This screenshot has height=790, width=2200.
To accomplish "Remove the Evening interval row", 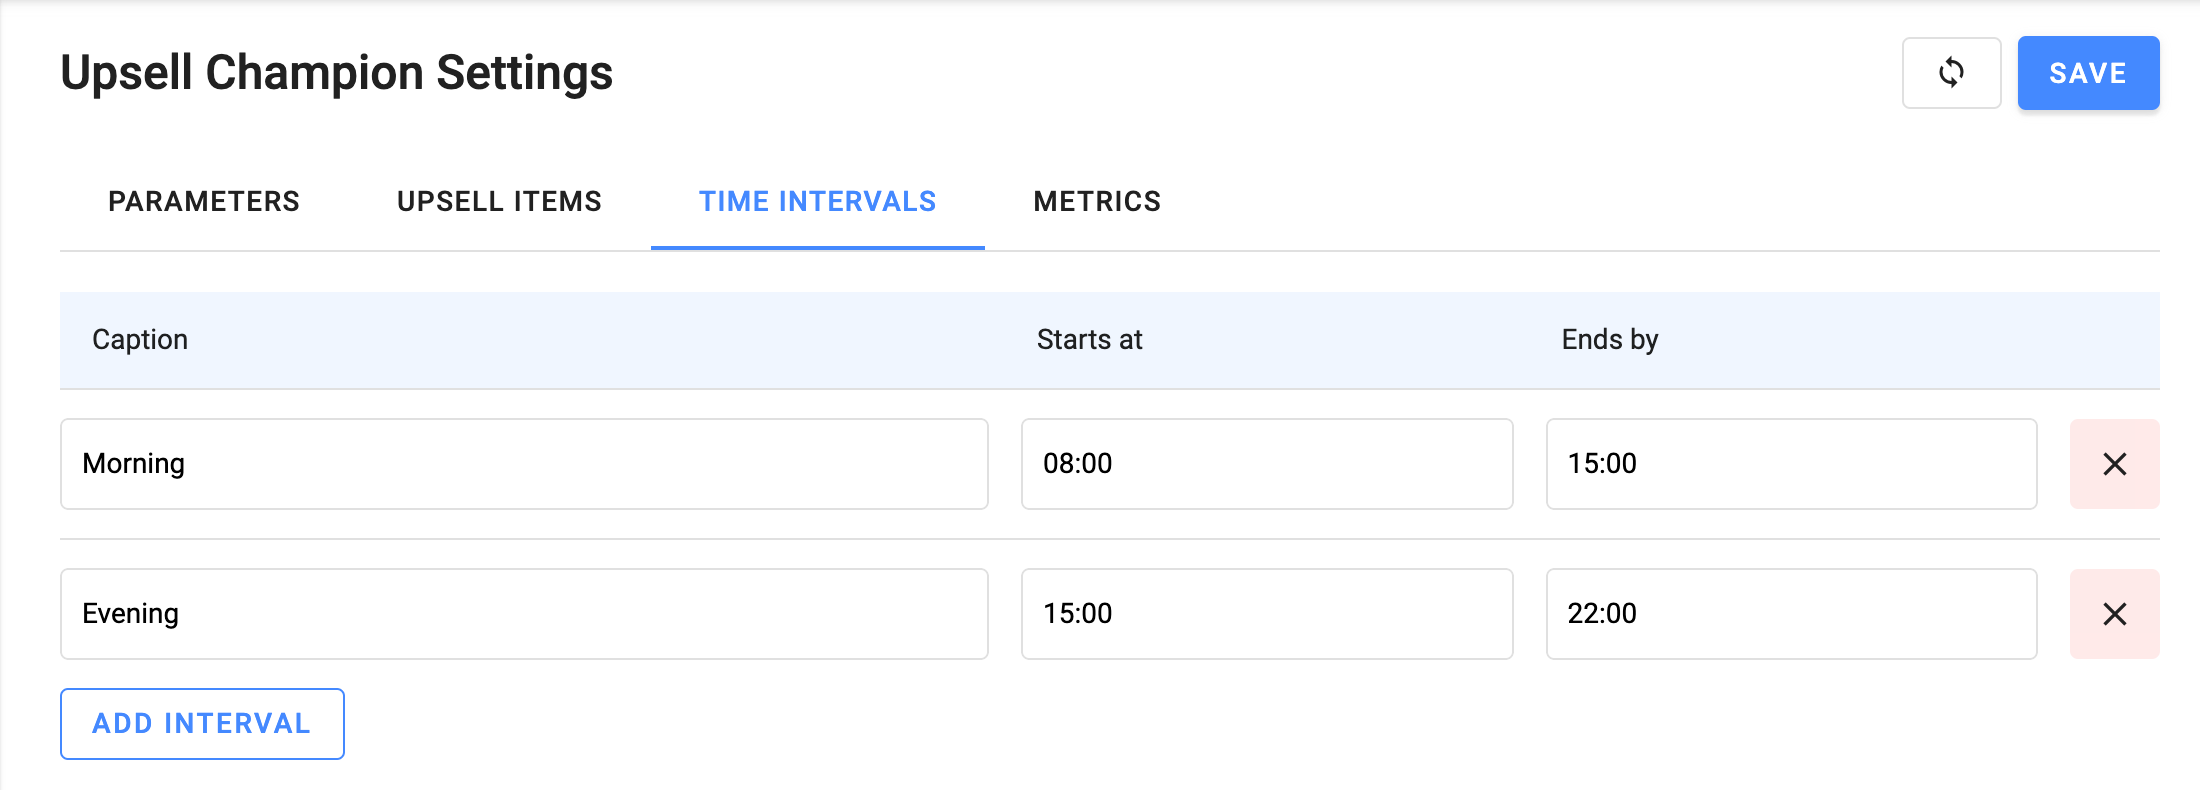I will [x=2114, y=614].
